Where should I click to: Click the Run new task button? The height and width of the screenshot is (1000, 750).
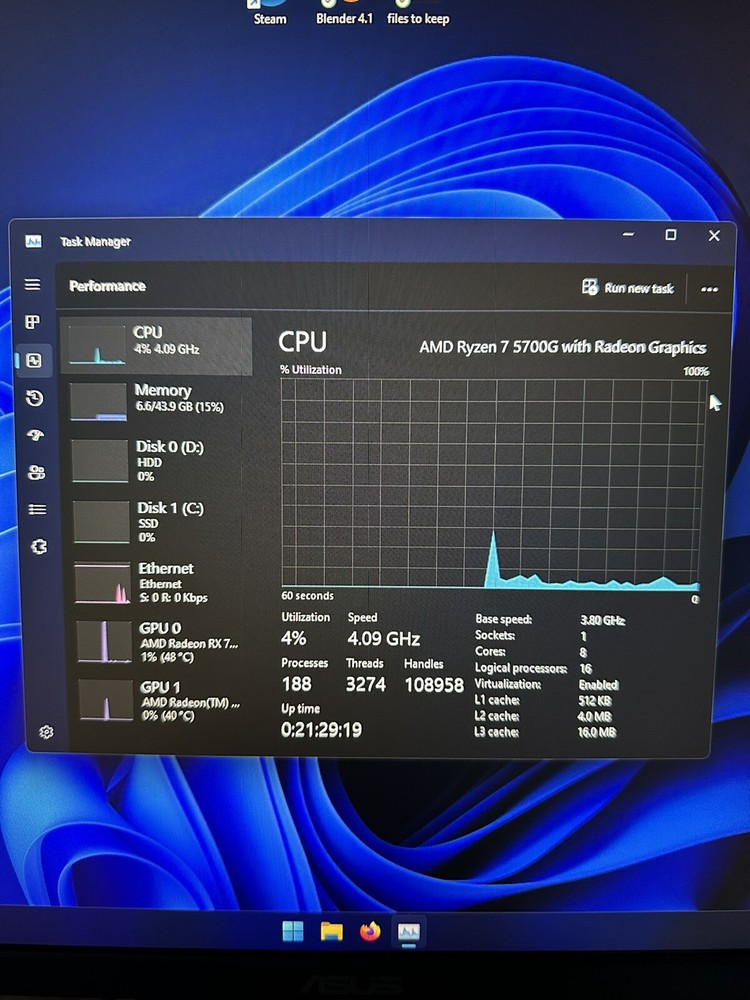(x=628, y=288)
